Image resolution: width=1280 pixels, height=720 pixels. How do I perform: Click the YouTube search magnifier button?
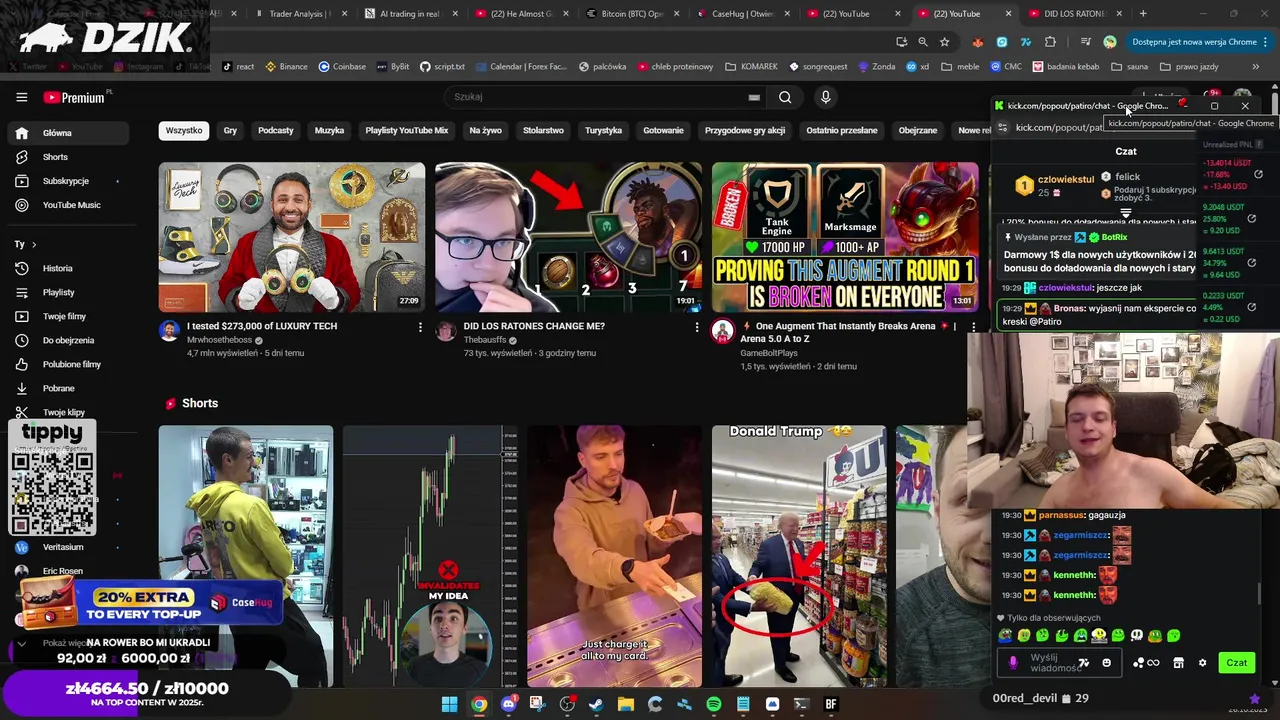pyautogui.click(x=785, y=97)
